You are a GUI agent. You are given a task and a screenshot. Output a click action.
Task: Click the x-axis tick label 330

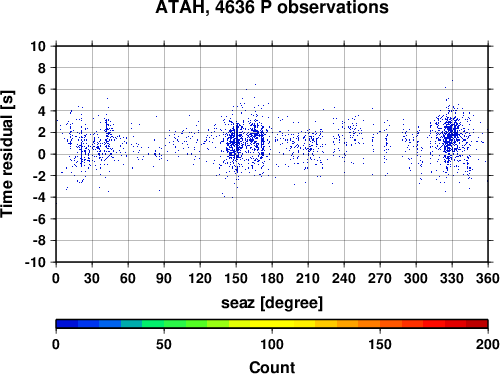tap(452, 278)
